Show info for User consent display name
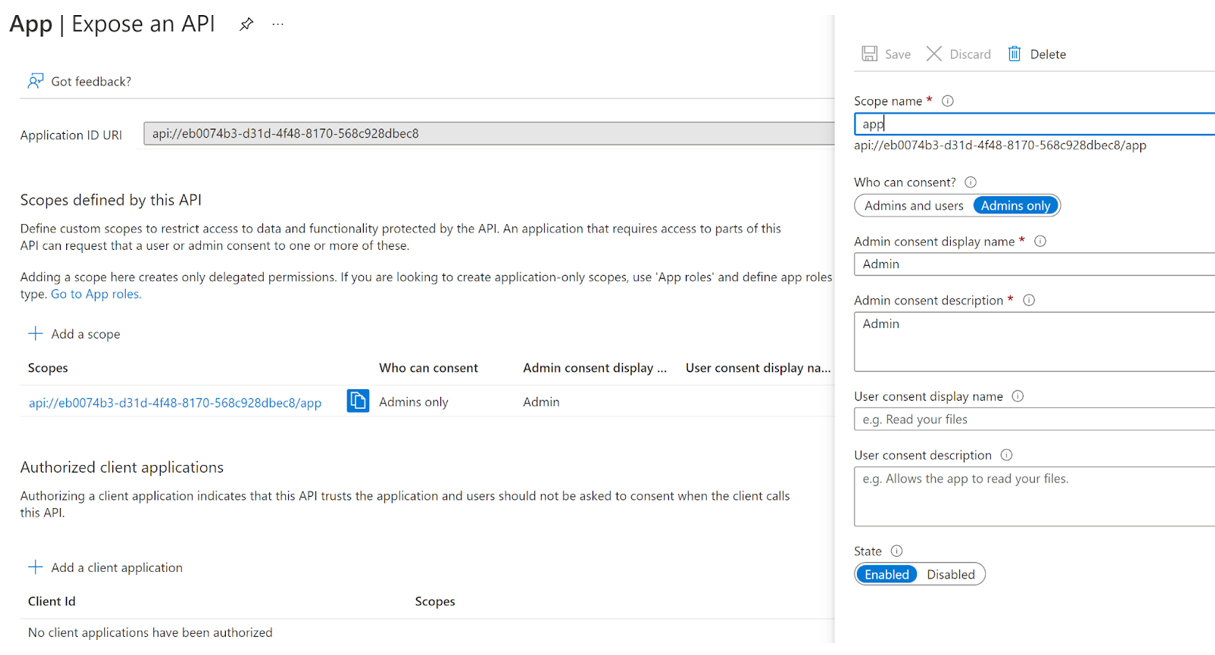Image resolution: width=1215 pixels, height=655 pixels. point(1018,396)
